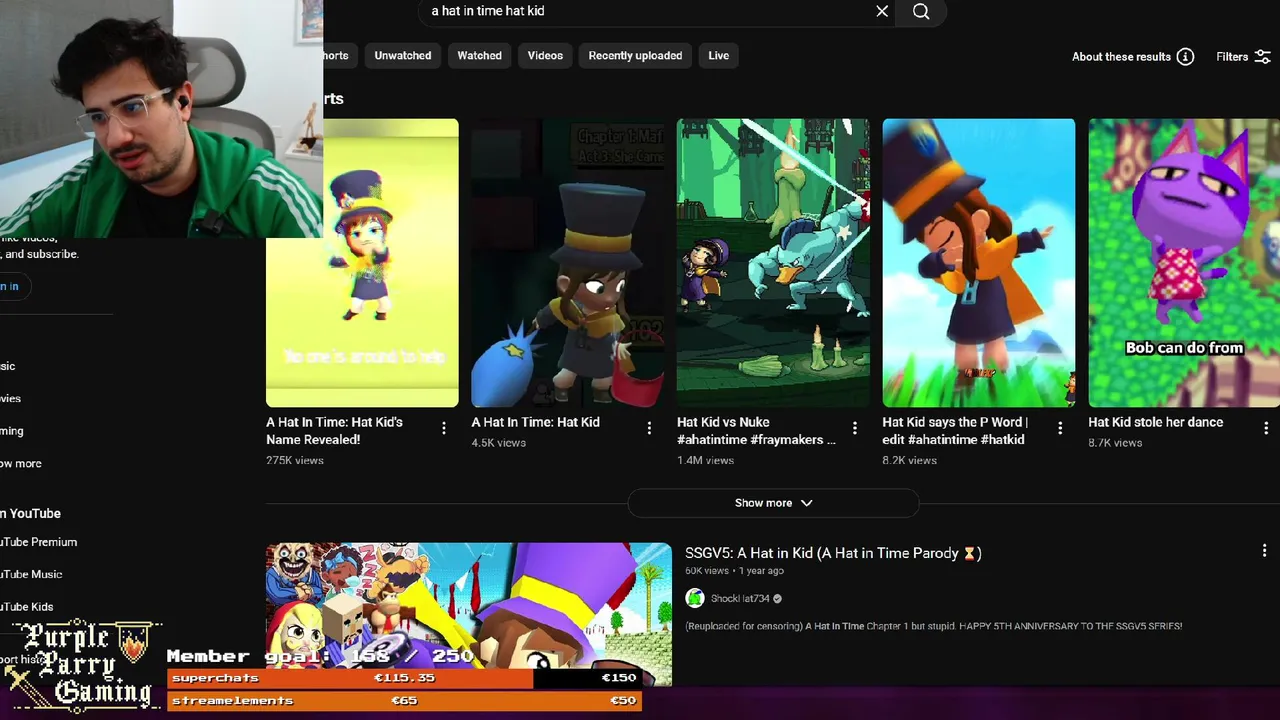
Task: Select the Recently uploaded filter chip
Action: (635, 56)
